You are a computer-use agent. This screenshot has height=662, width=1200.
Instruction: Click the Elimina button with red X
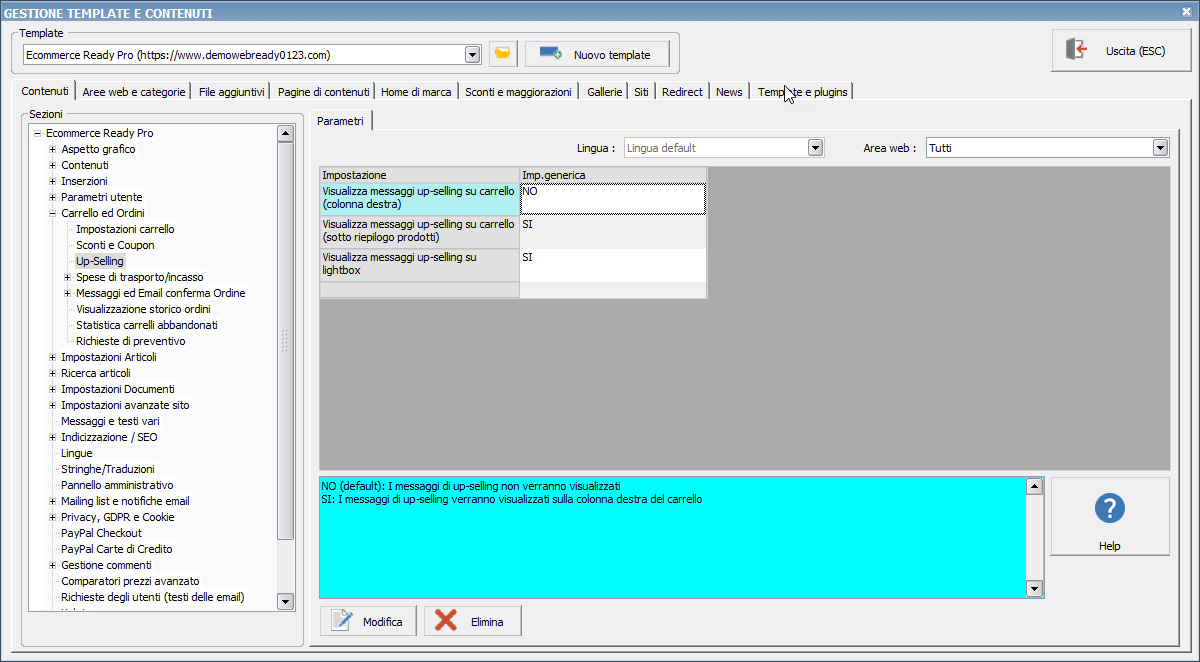[472, 621]
